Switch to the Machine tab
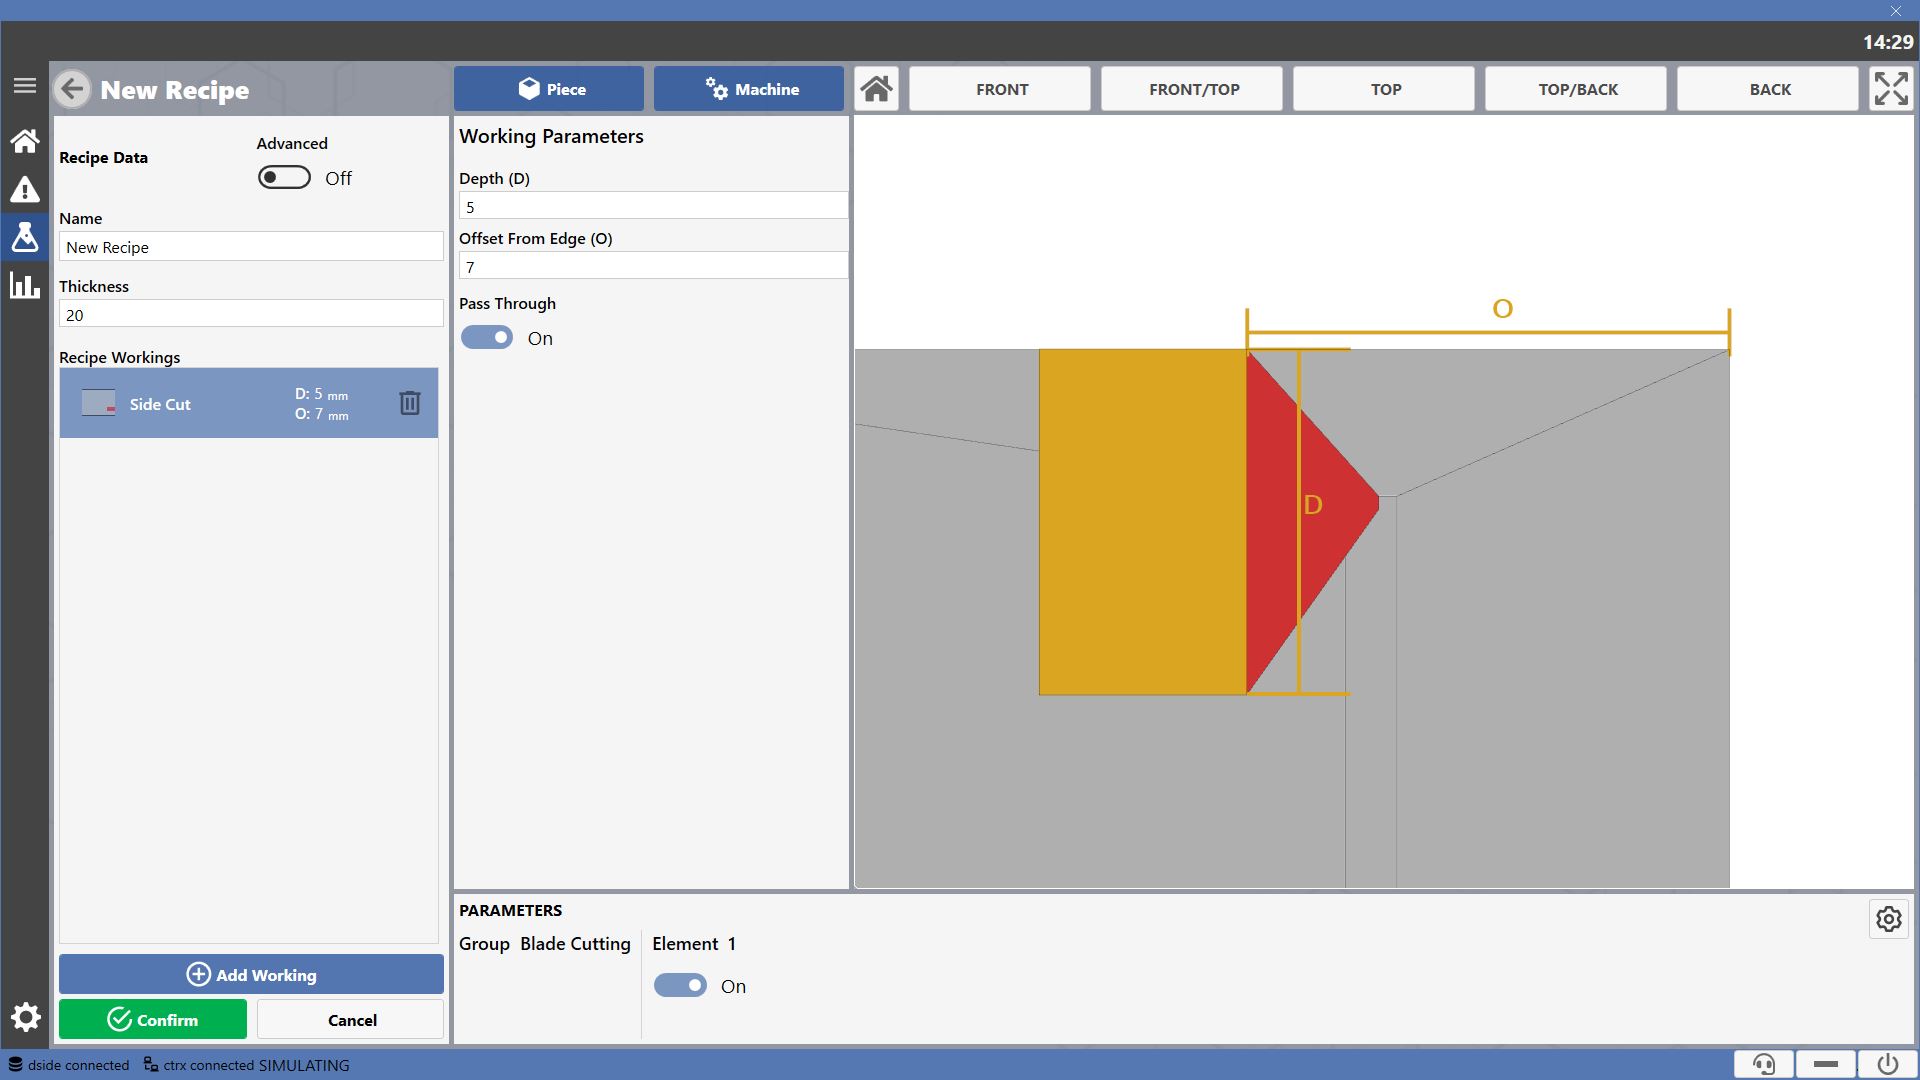The height and width of the screenshot is (1080, 1920). click(x=749, y=89)
